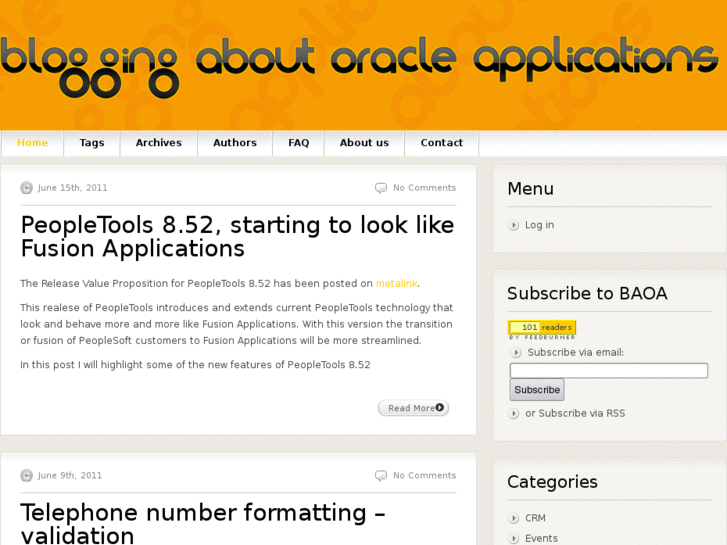The width and height of the screenshot is (727, 545).
Task: Click the comment bubble icon on second post
Action: coord(381,476)
